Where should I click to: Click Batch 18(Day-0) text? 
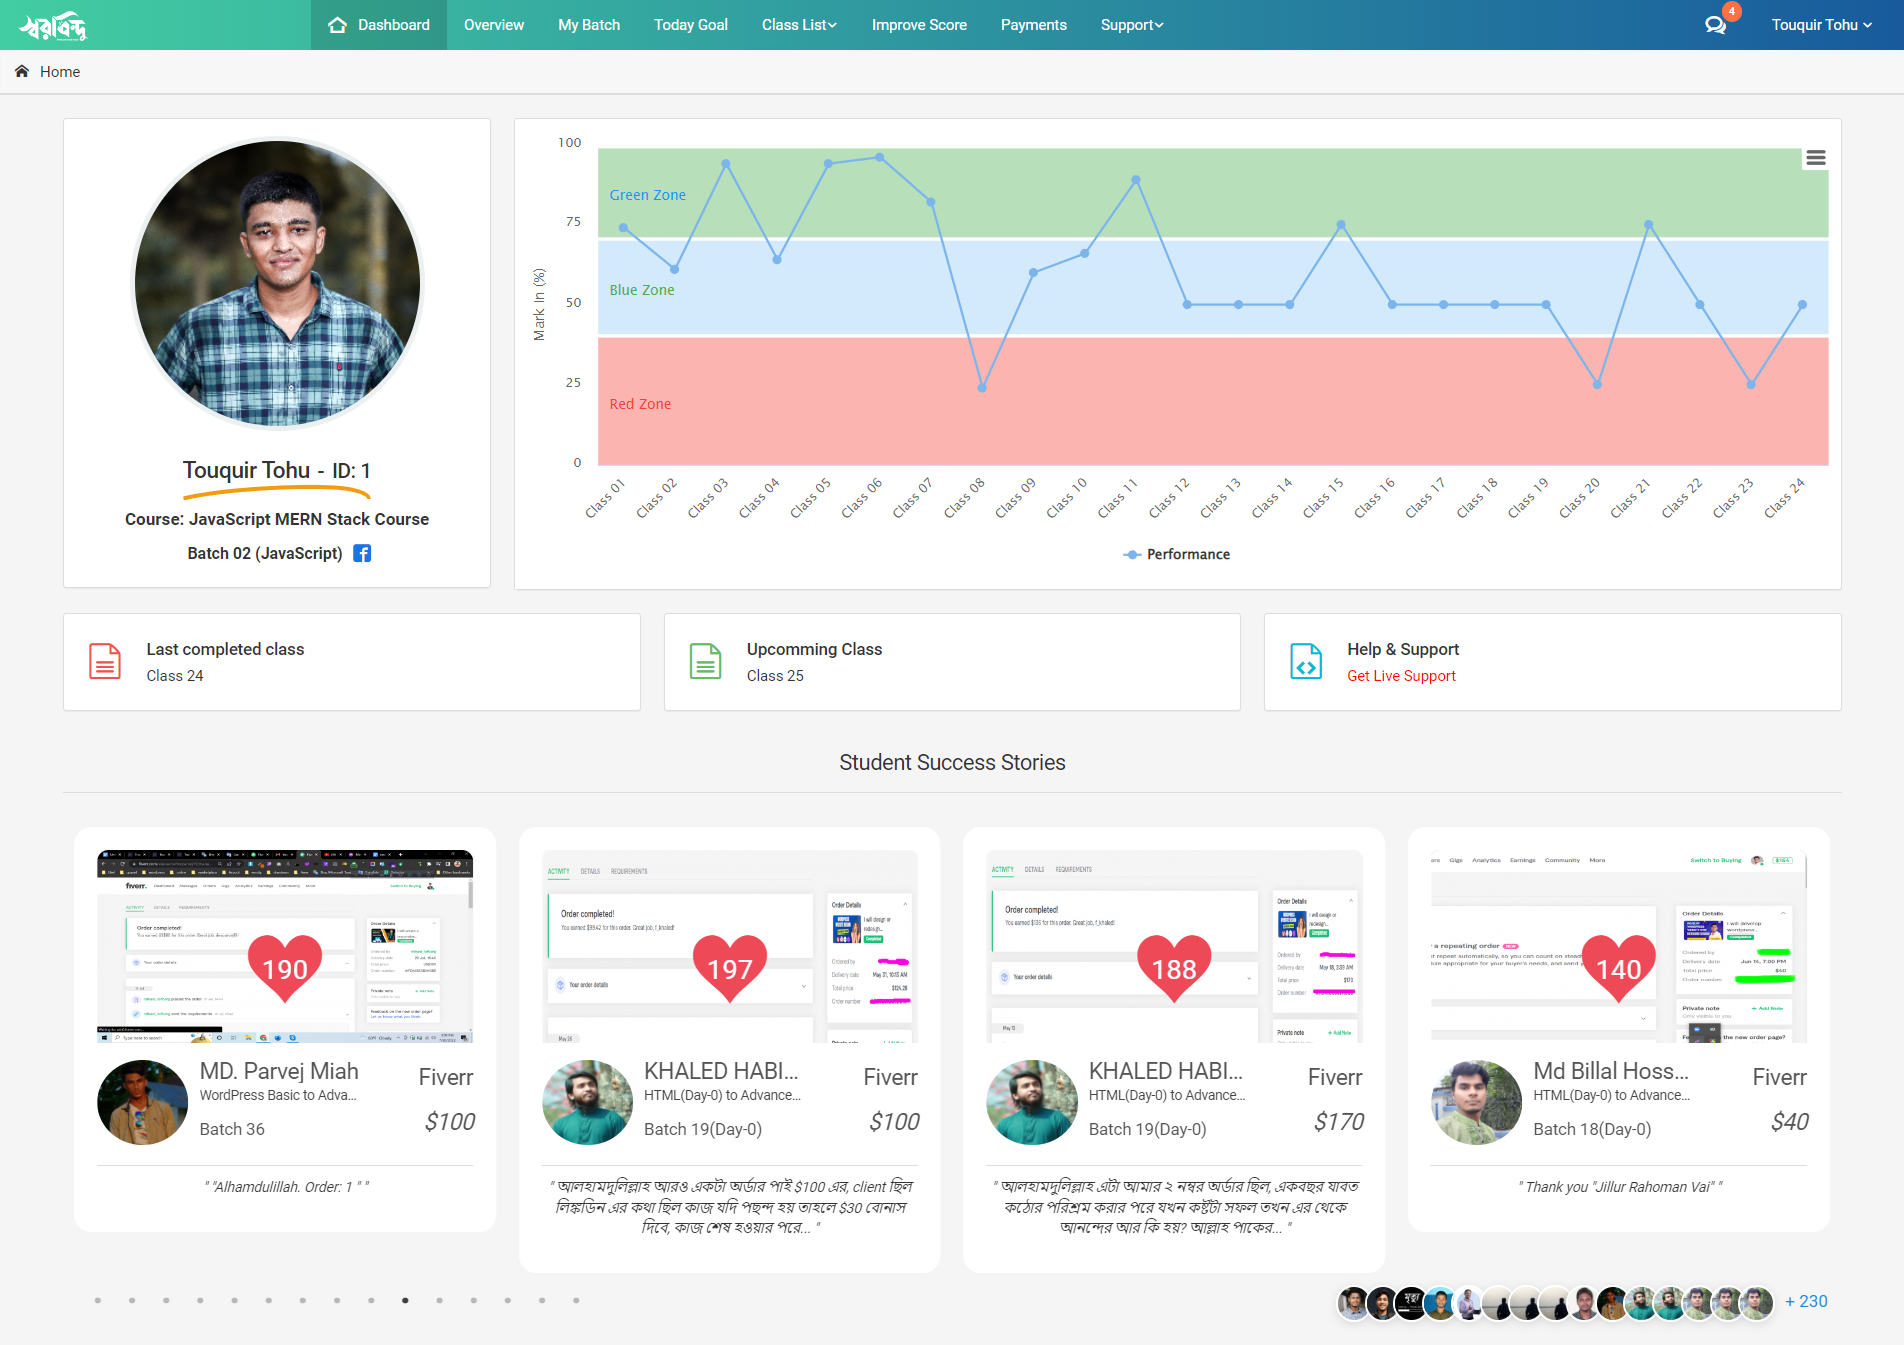(x=1592, y=1129)
